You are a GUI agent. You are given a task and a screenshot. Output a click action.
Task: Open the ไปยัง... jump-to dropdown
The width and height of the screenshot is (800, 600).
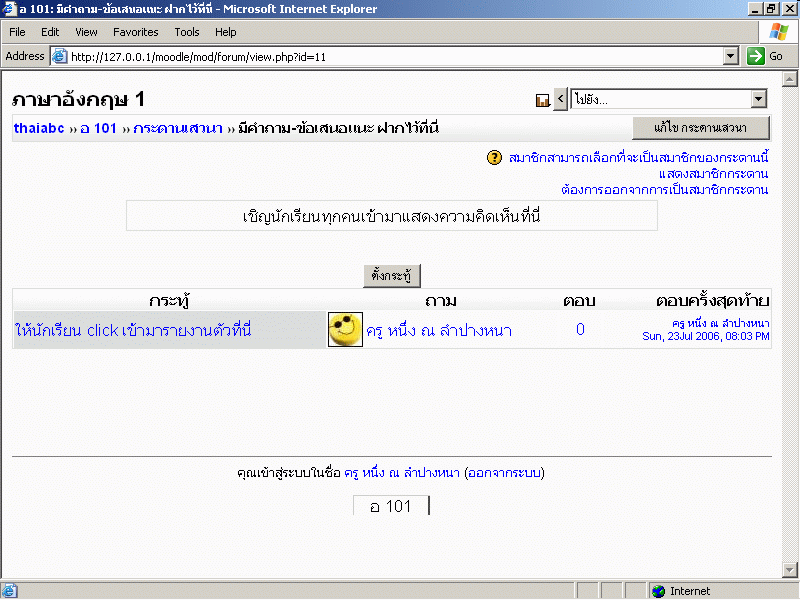click(x=668, y=99)
